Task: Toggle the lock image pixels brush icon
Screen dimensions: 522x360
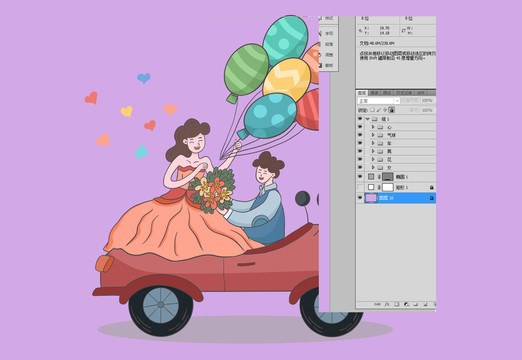Action: click(x=379, y=110)
